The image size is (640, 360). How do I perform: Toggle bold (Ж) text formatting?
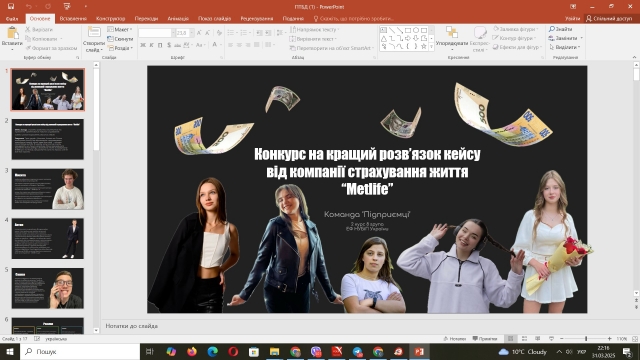coord(143,45)
